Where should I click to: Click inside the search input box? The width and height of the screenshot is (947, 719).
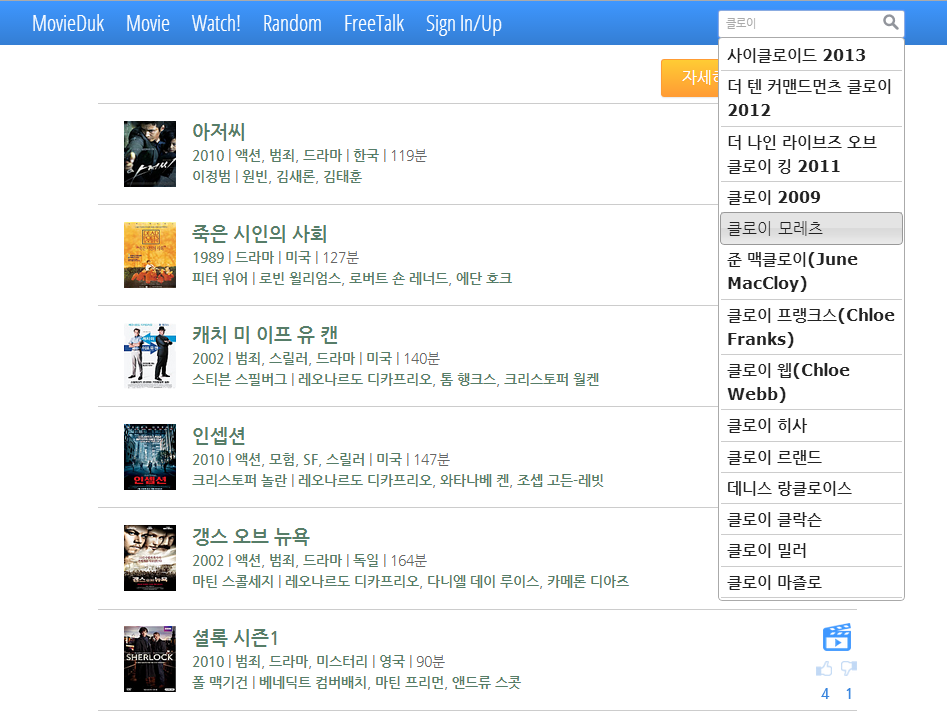point(790,22)
